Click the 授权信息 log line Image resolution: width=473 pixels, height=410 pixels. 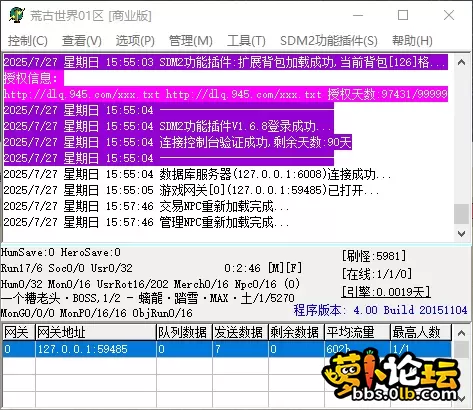(33, 78)
